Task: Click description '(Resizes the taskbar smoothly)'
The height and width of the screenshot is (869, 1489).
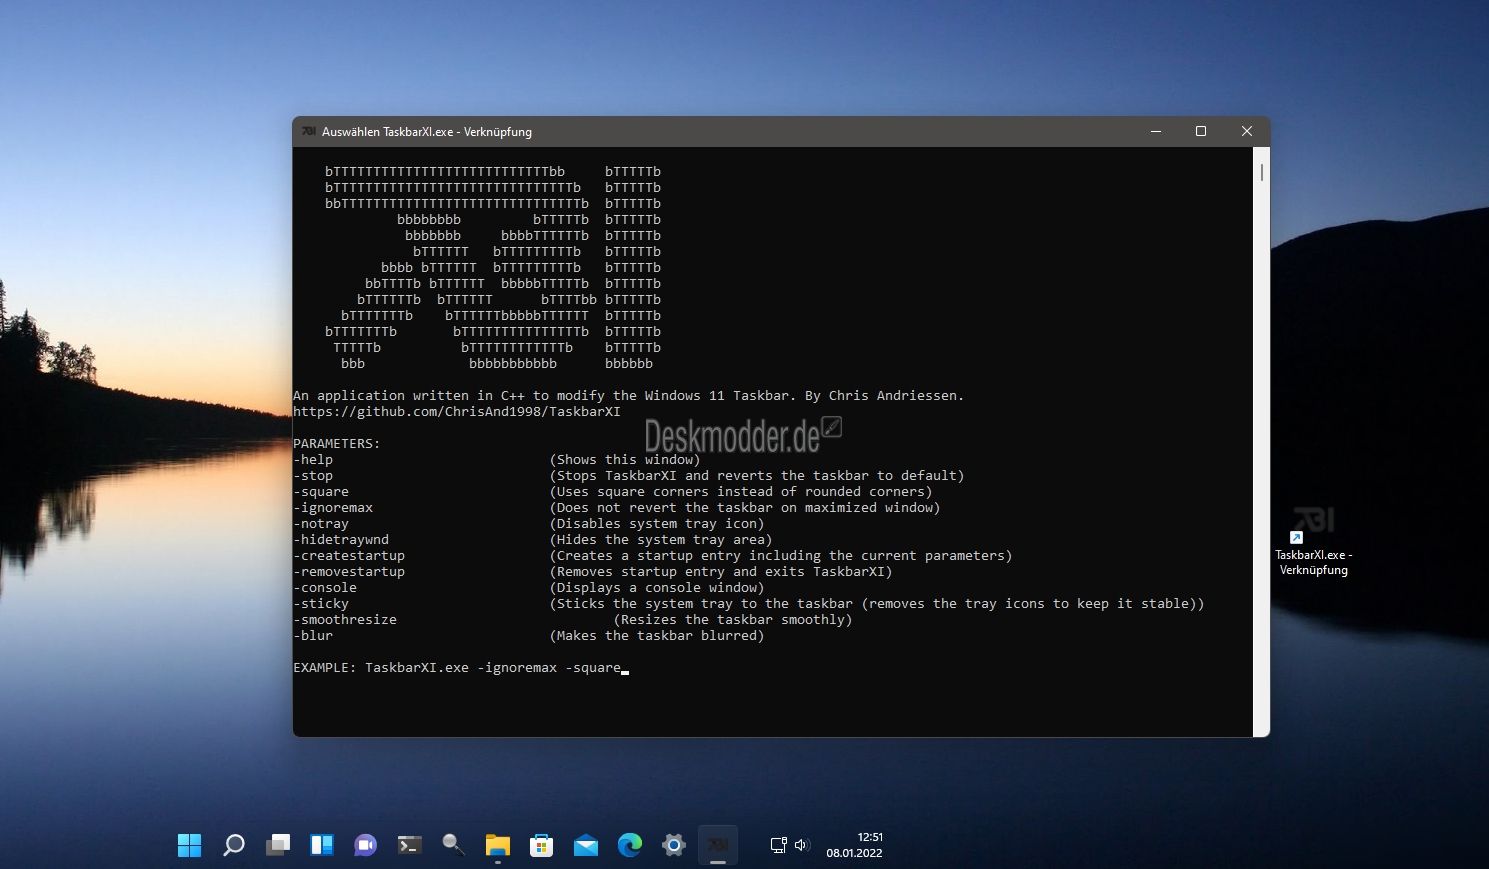Action: [733, 619]
